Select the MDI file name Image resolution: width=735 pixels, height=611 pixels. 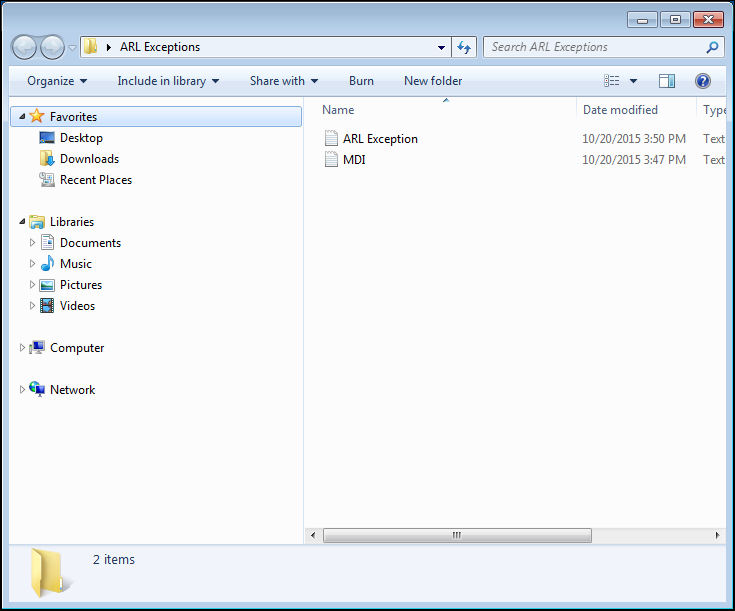[354, 160]
